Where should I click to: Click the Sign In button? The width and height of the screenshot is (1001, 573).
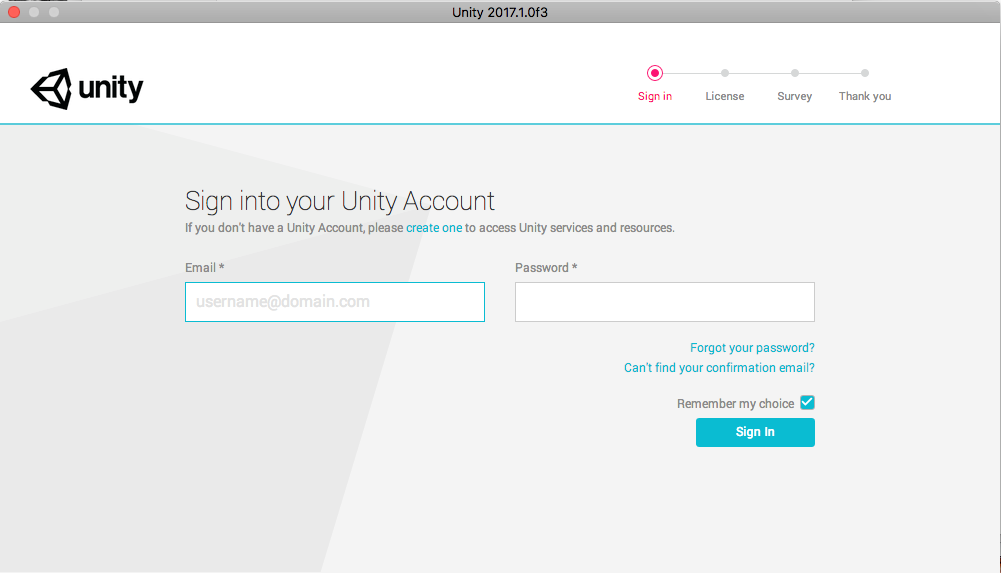[755, 433]
